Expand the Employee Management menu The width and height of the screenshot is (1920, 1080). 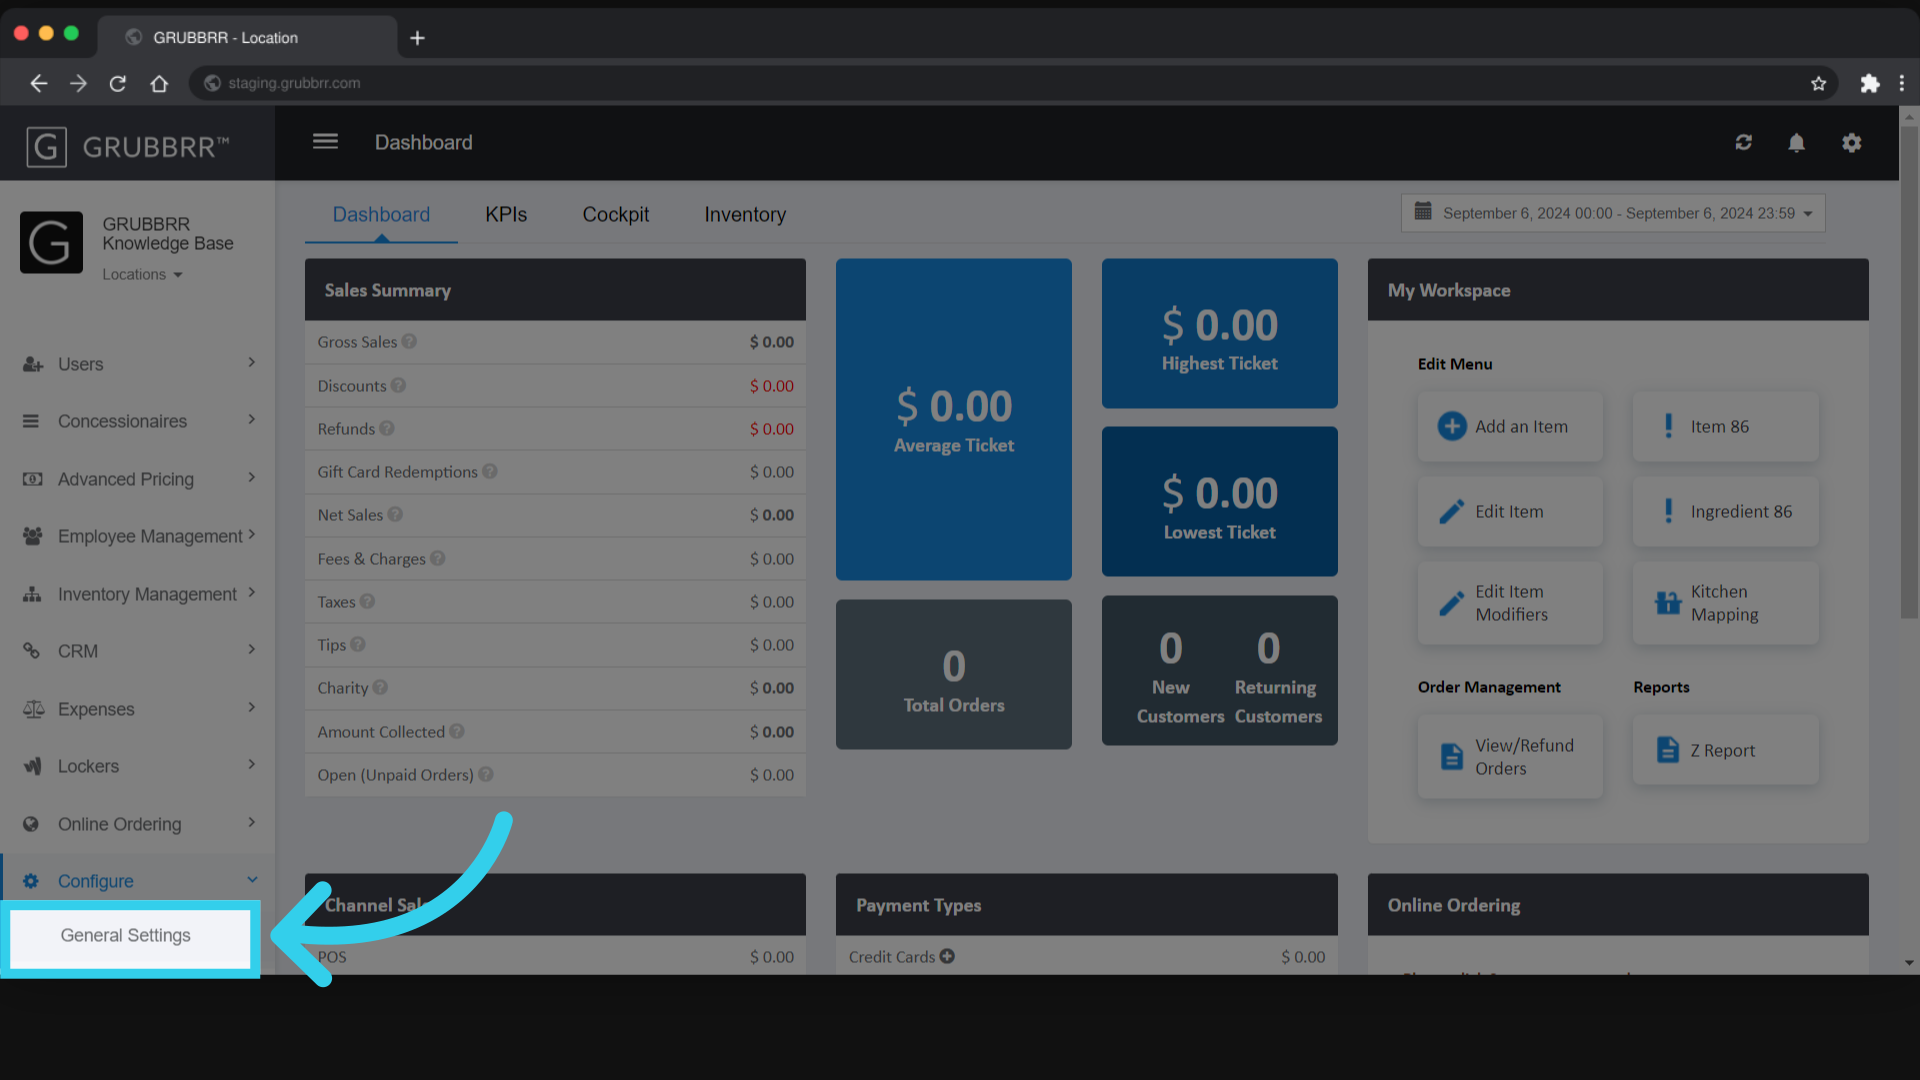pos(138,536)
